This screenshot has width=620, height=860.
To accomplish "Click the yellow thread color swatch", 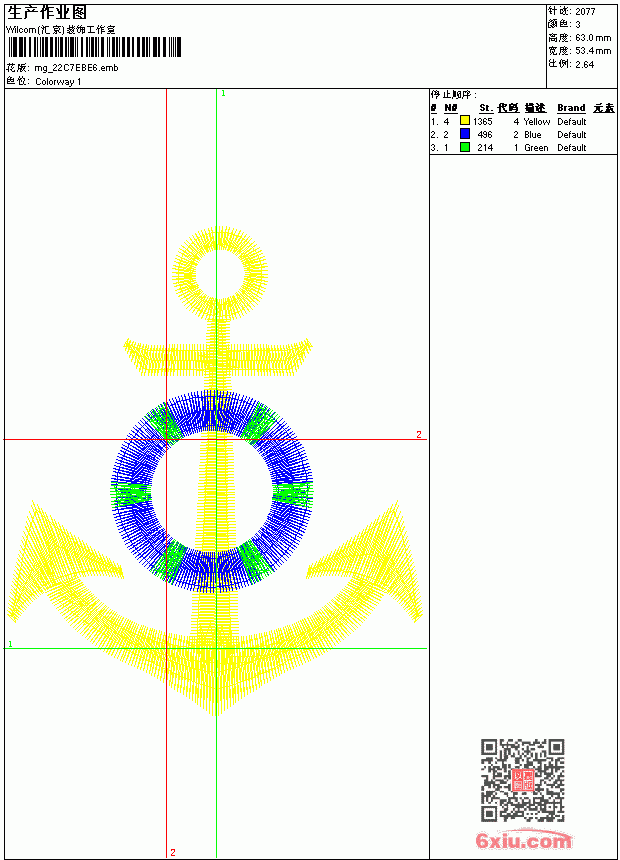I will point(465,121).
